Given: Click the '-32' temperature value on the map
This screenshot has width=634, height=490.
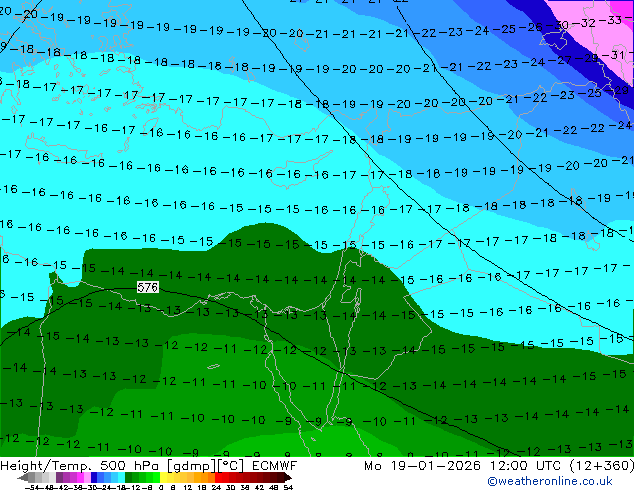Looking at the screenshot, I should tap(583, 23).
